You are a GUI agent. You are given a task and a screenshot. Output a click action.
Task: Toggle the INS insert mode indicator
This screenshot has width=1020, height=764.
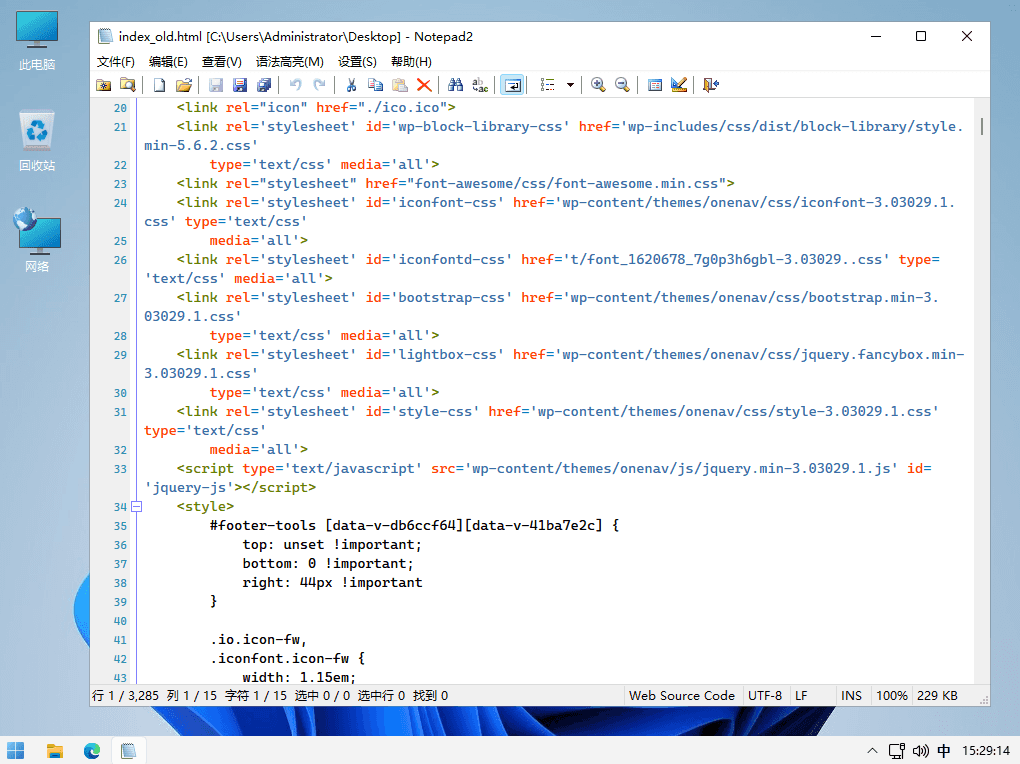[x=851, y=696]
